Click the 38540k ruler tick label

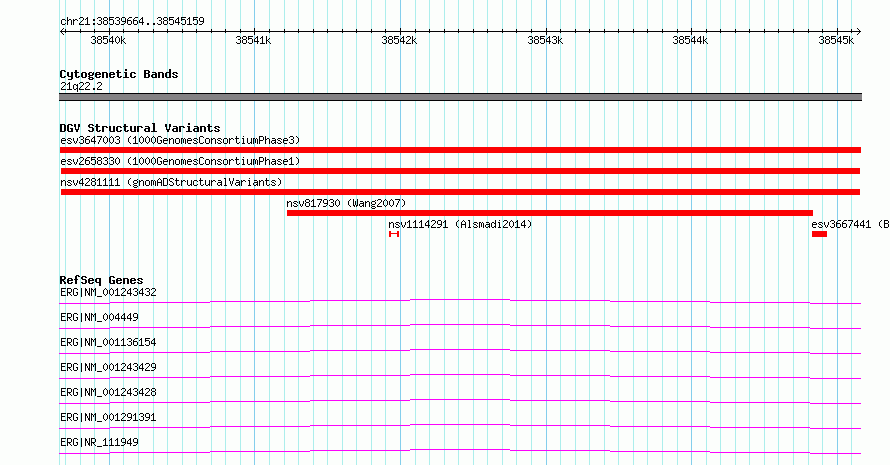(108, 40)
